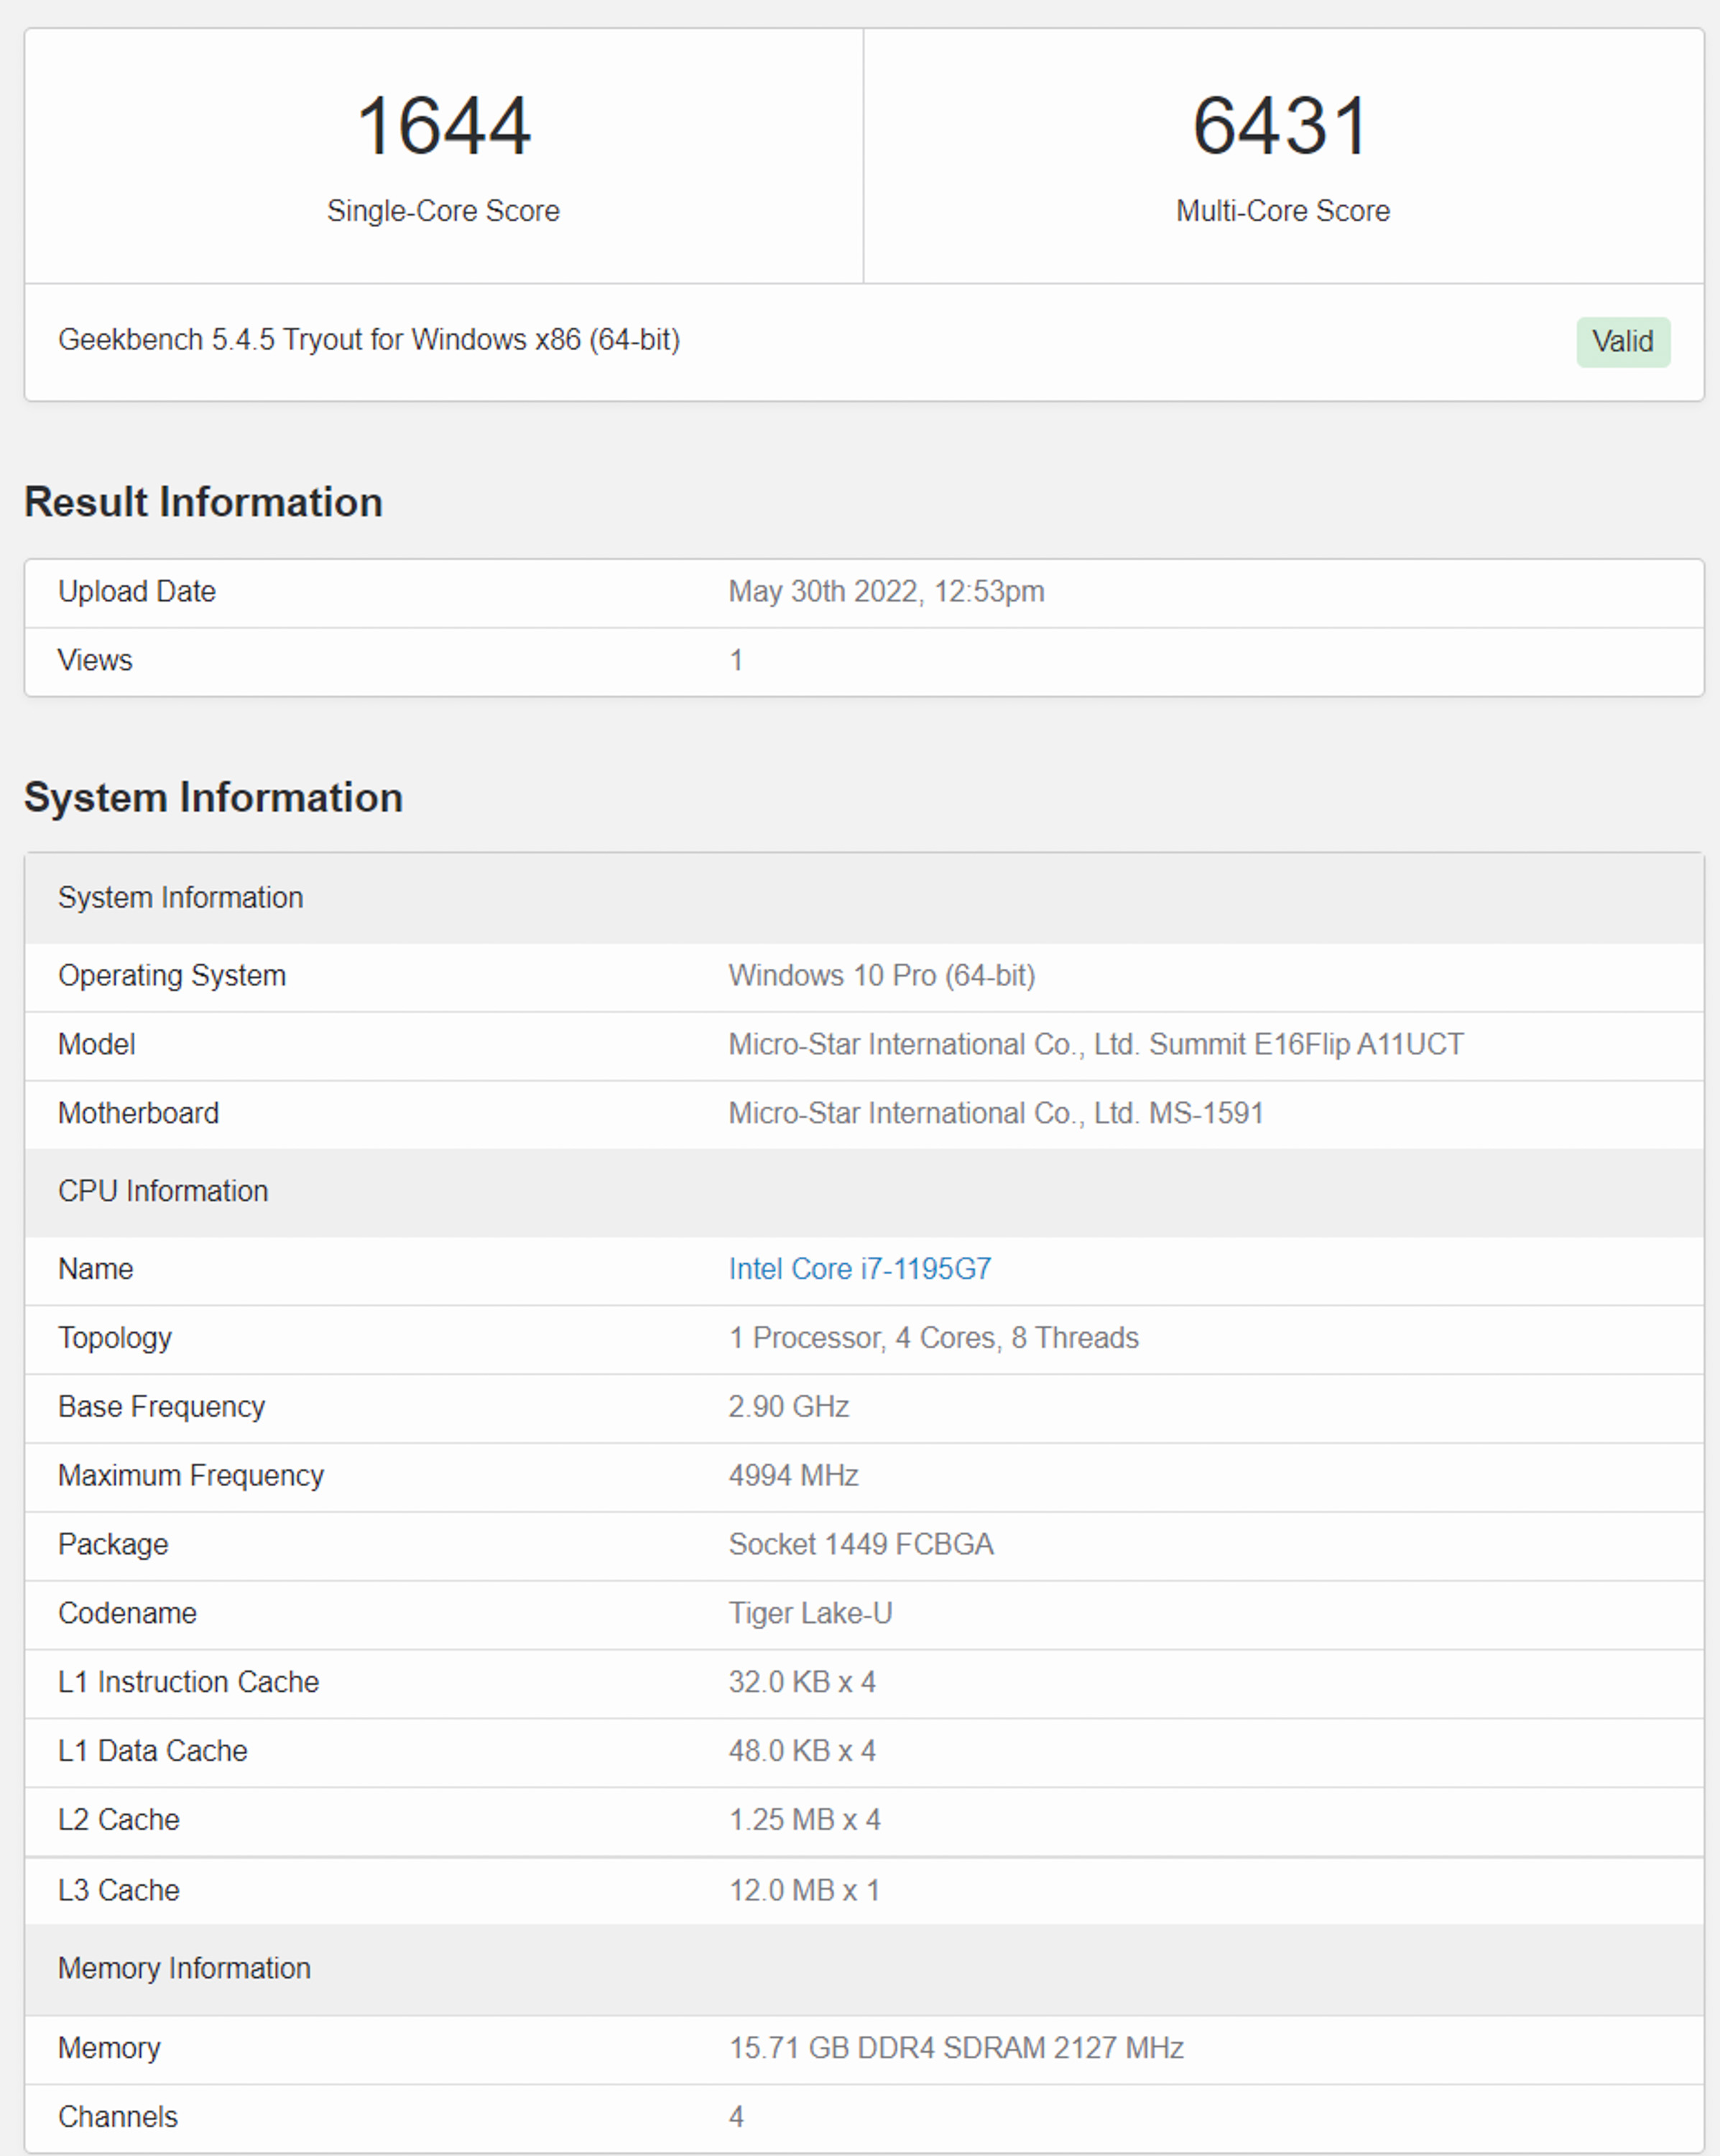
Task: Select the Summit E16Flip A11UCT model text
Action: [1306, 1045]
